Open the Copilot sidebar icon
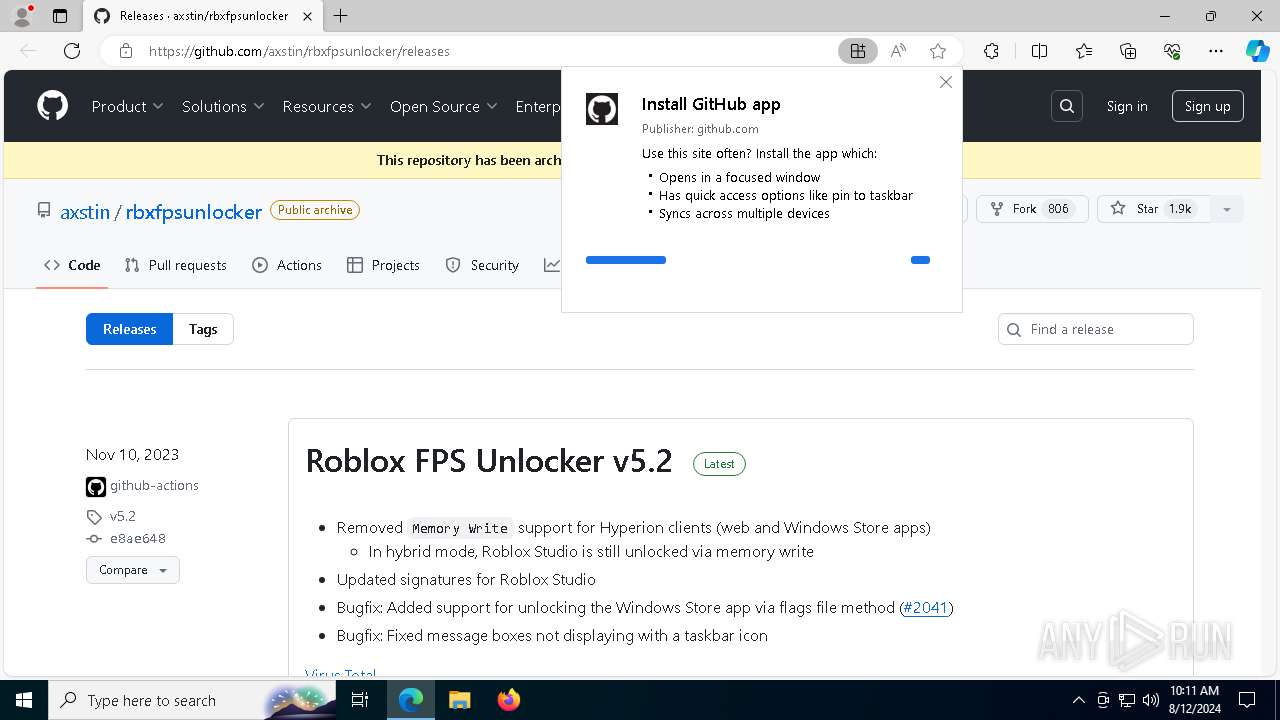Image resolution: width=1280 pixels, height=720 pixels. click(1257, 51)
